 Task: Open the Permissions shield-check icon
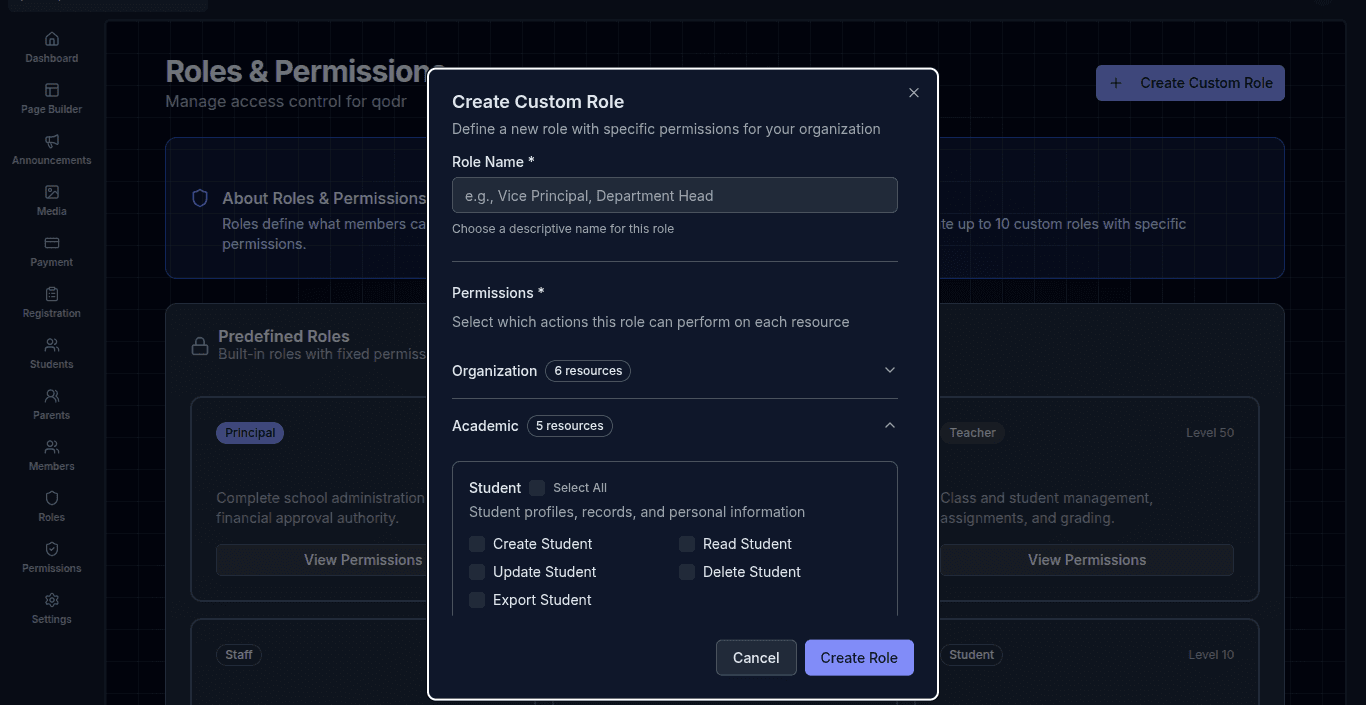pyautogui.click(x=52, y=549)
